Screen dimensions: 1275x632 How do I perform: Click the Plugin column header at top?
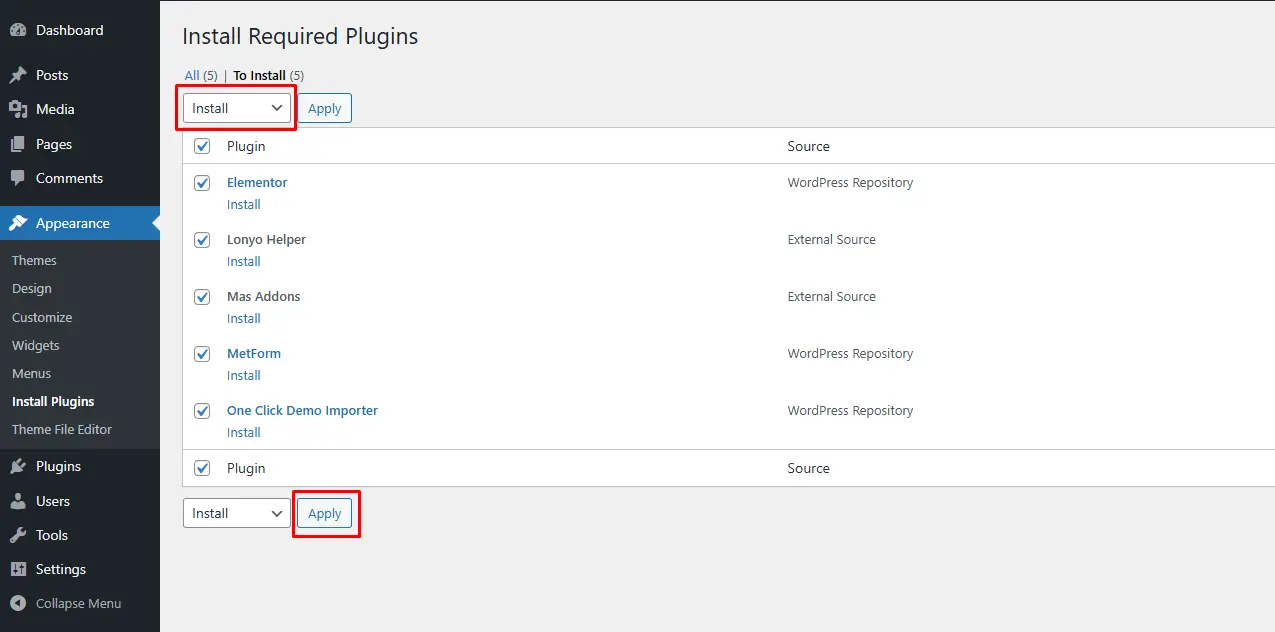pyautogui.click(x=246, y=146)
